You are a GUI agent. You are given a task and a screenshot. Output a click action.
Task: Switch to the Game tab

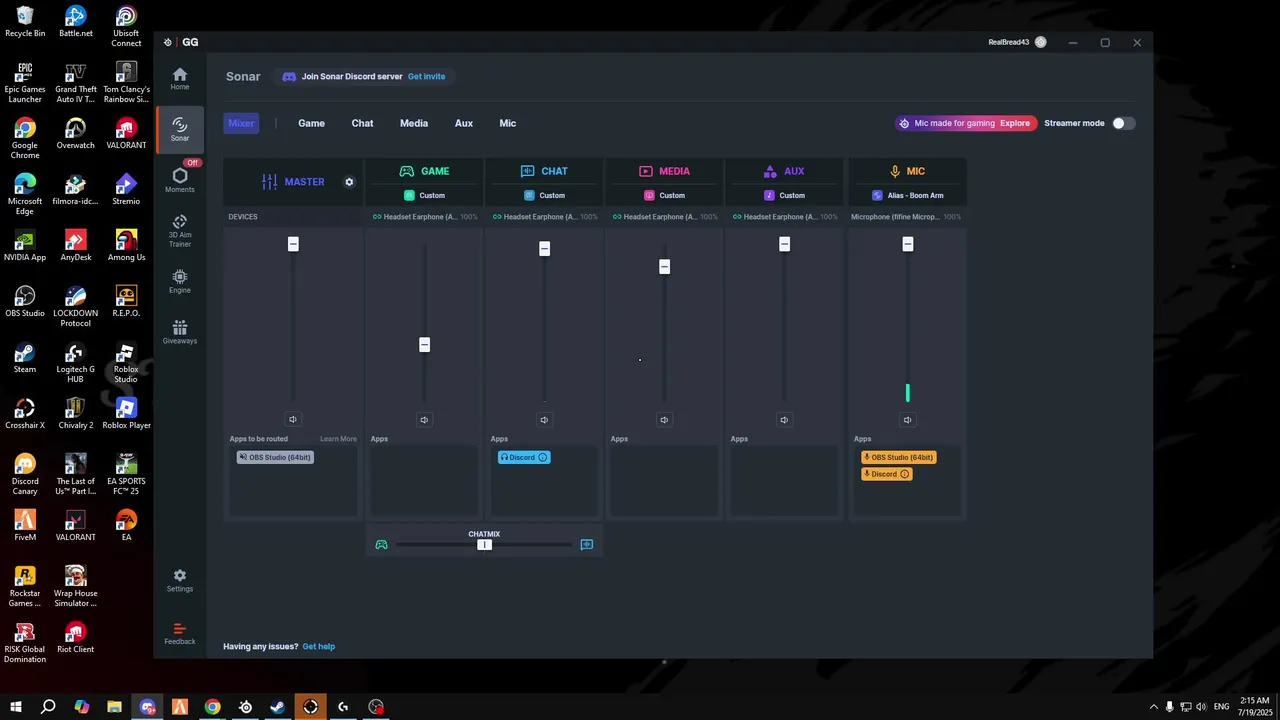[x=311, y=123]
